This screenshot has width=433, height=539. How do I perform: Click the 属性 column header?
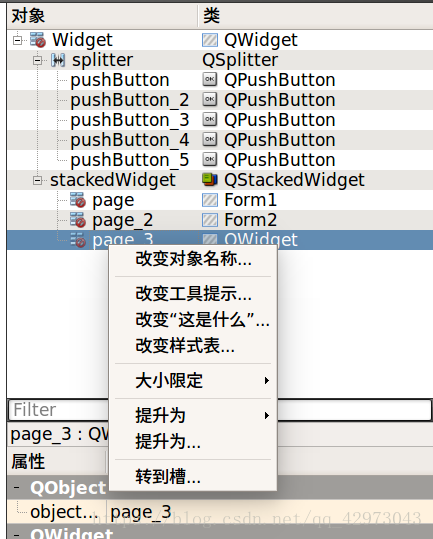point(56,461)
